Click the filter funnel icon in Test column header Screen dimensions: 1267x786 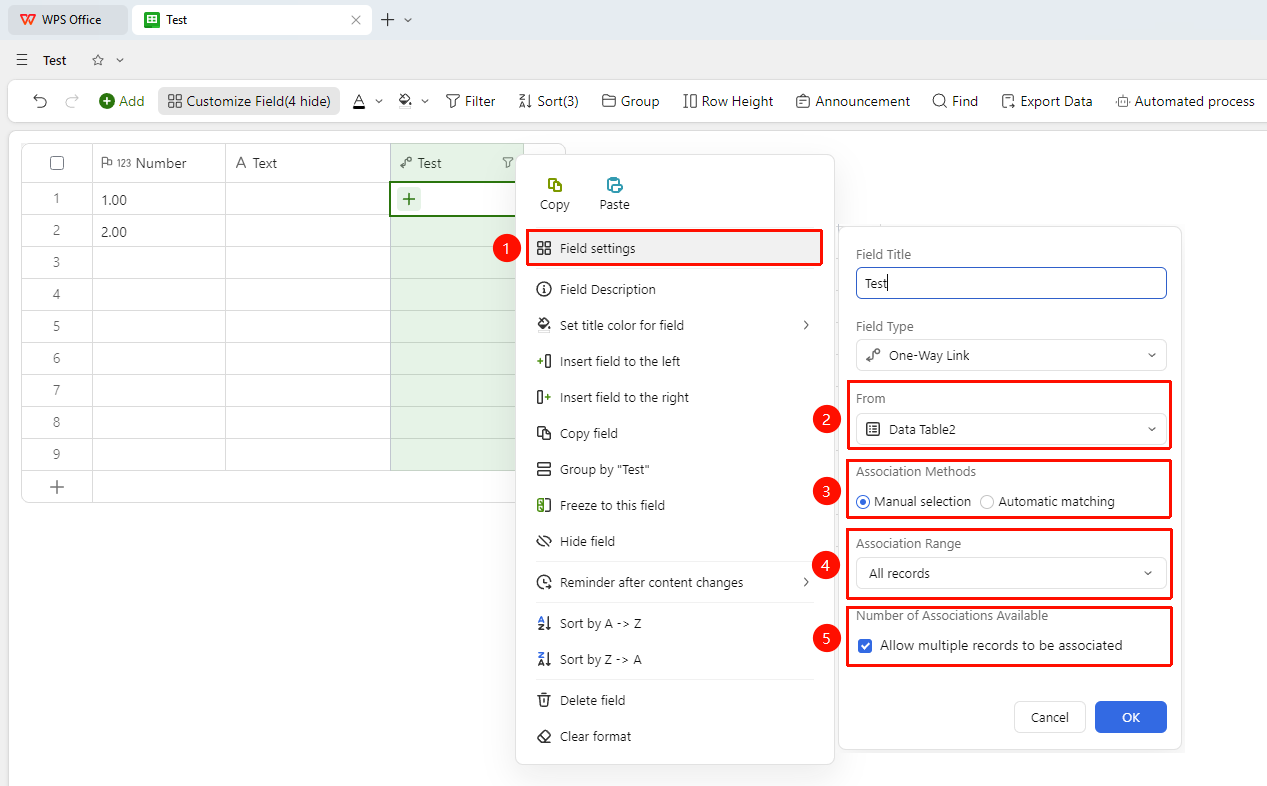[508, 163]
